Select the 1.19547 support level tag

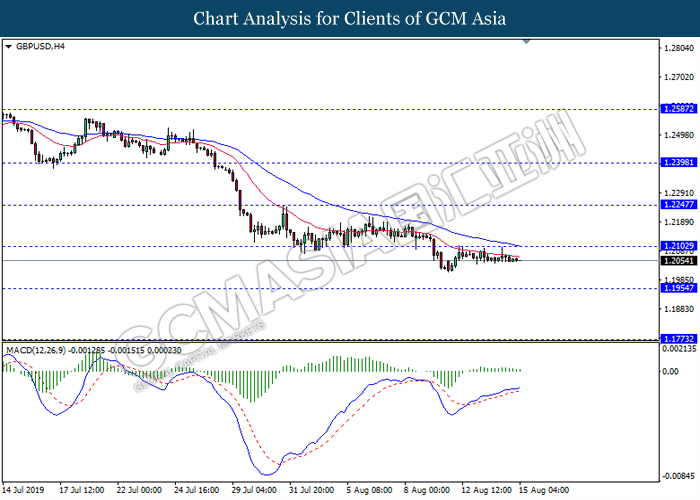679,288
